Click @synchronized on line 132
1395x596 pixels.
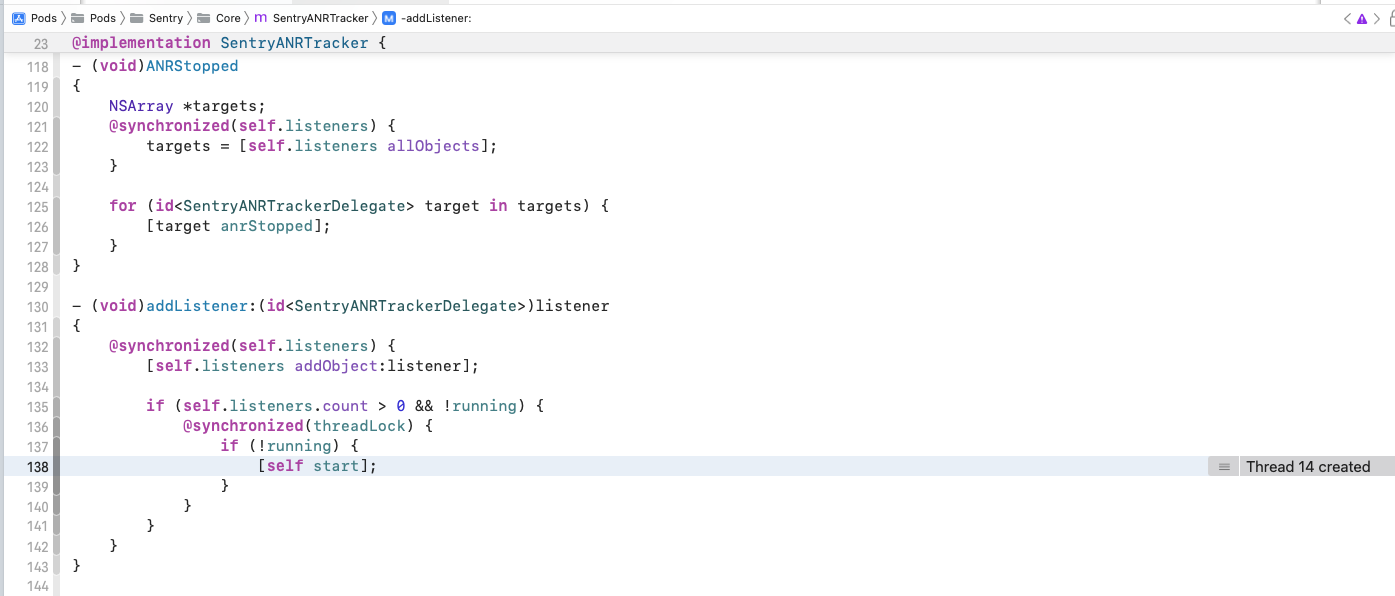(x=169, y=346)
